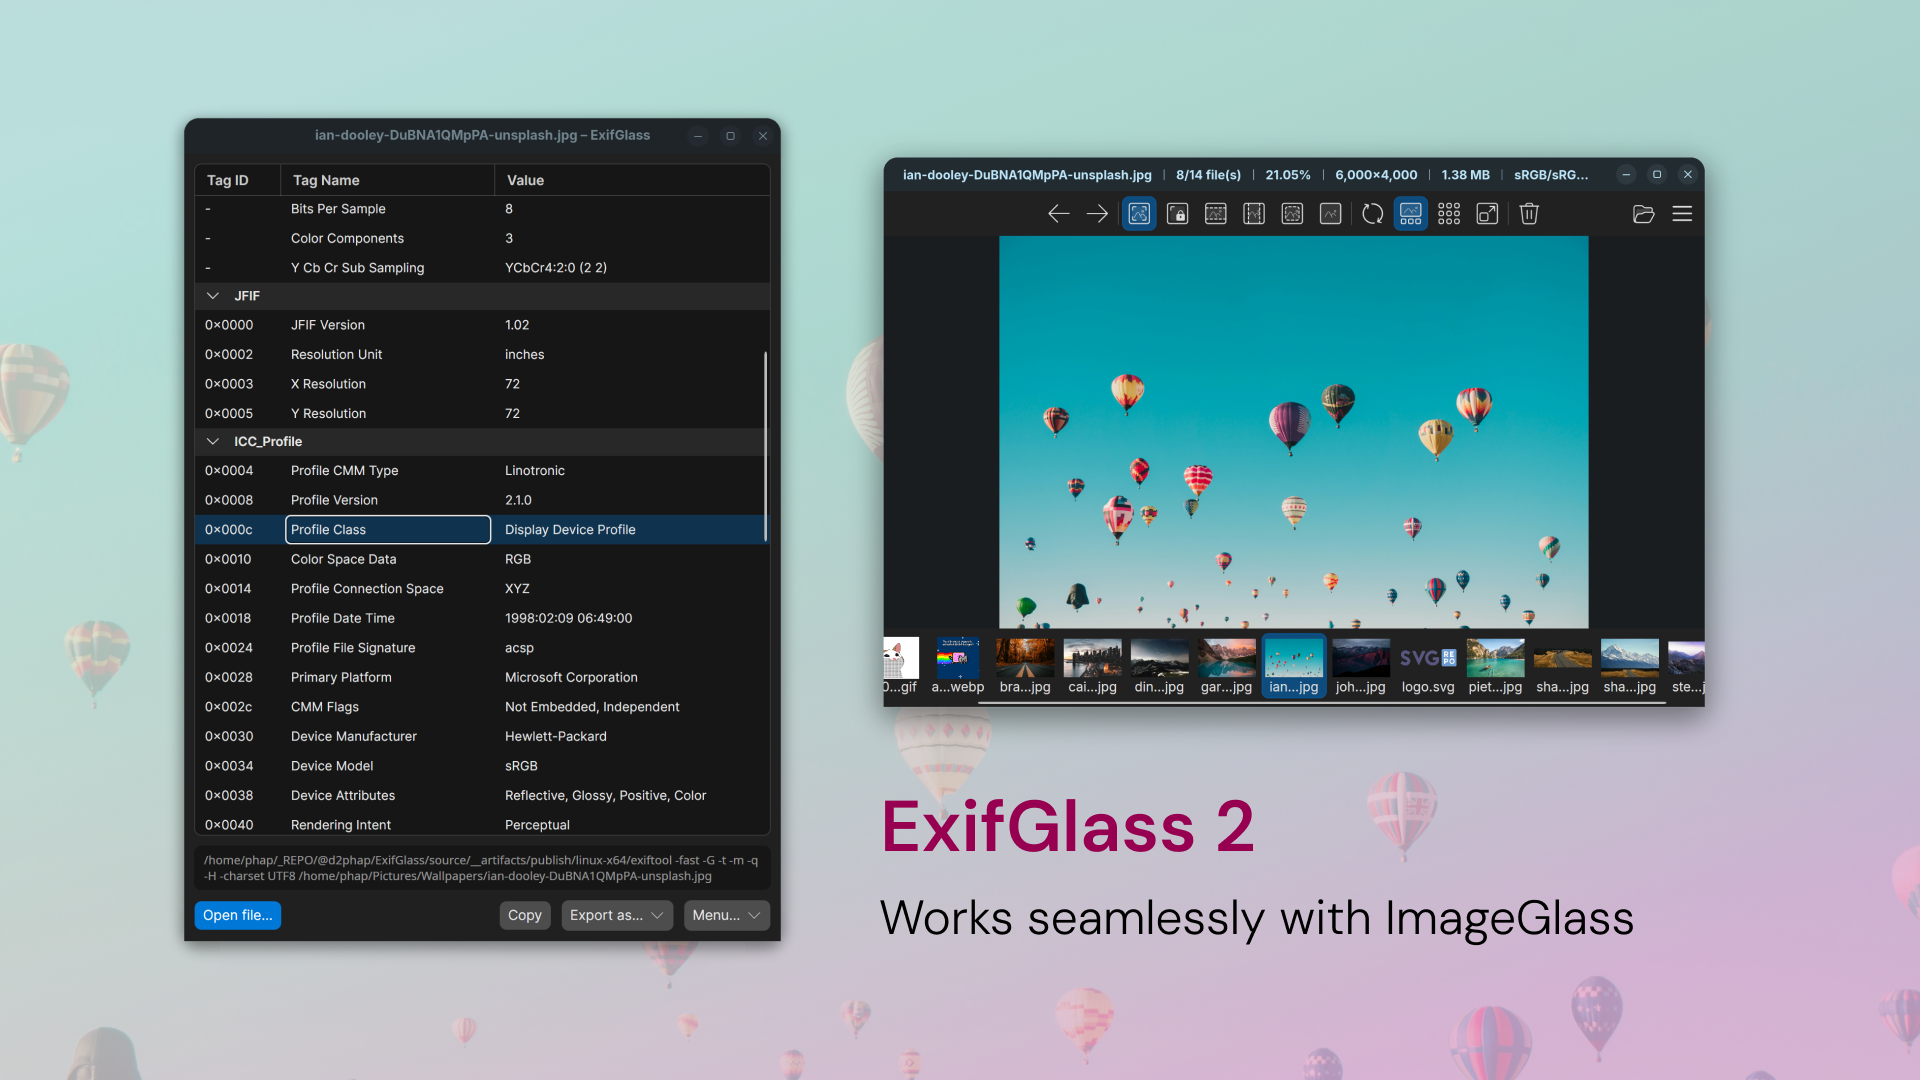Go to previous image in ImageGlass
The image size is (1920, 1080).
pyautogui.click(x=1058, y=214)
